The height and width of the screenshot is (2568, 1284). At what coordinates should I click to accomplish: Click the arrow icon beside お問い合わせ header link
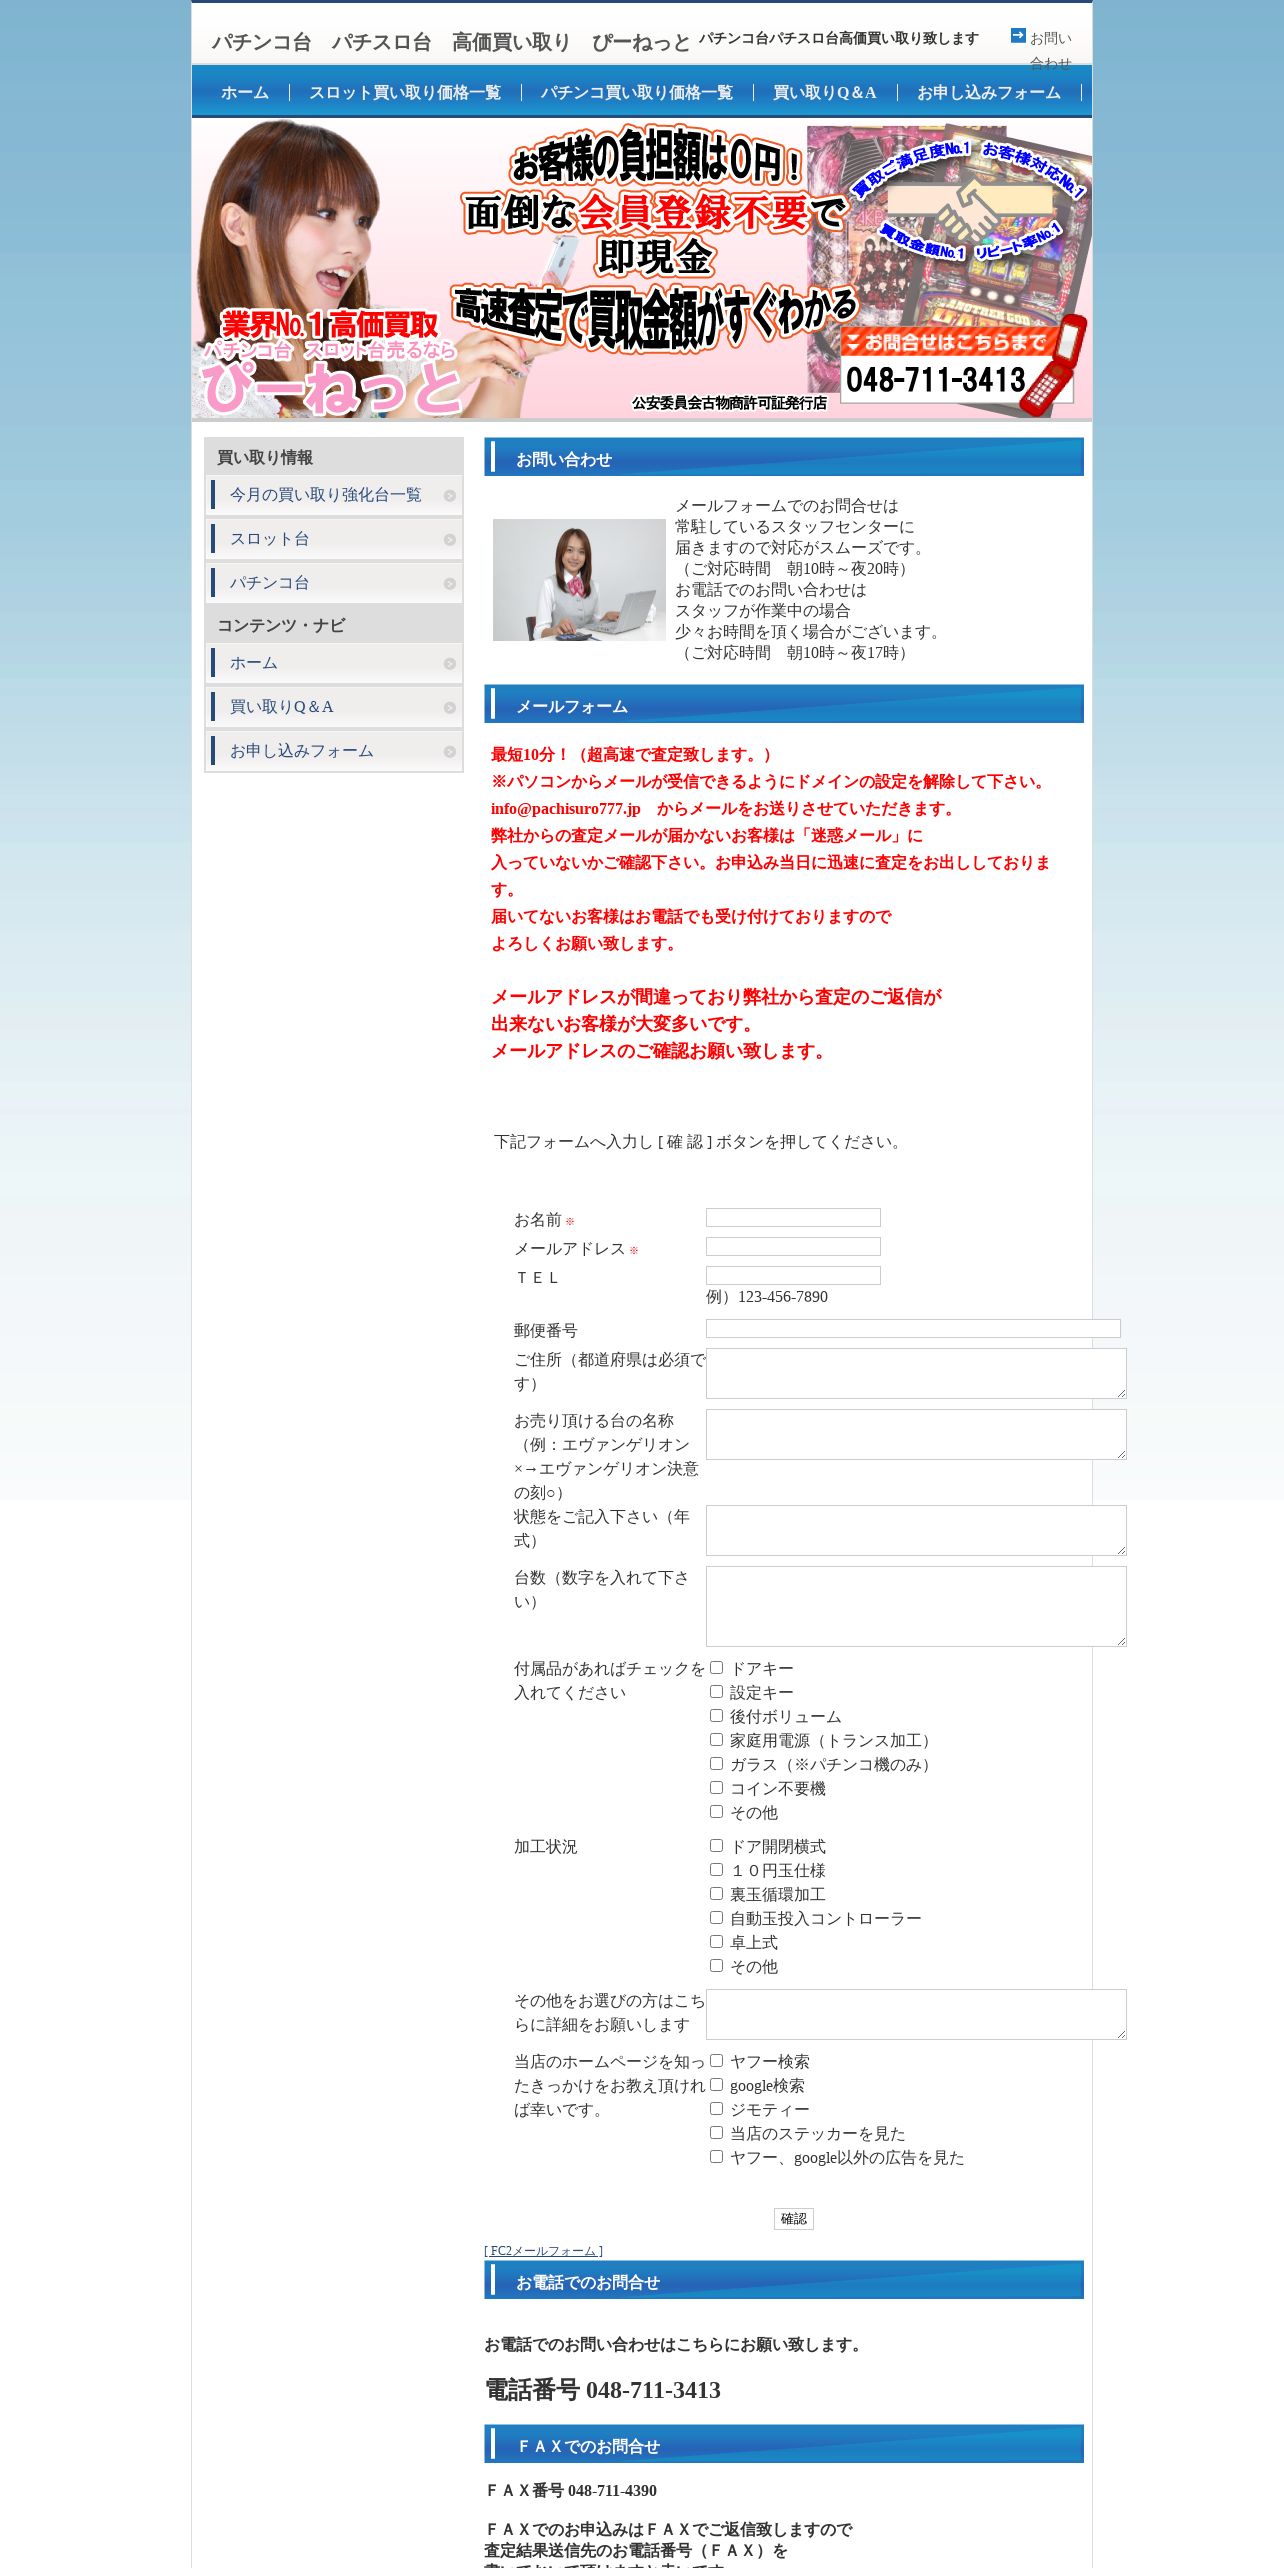click(x=1018, y=36)
